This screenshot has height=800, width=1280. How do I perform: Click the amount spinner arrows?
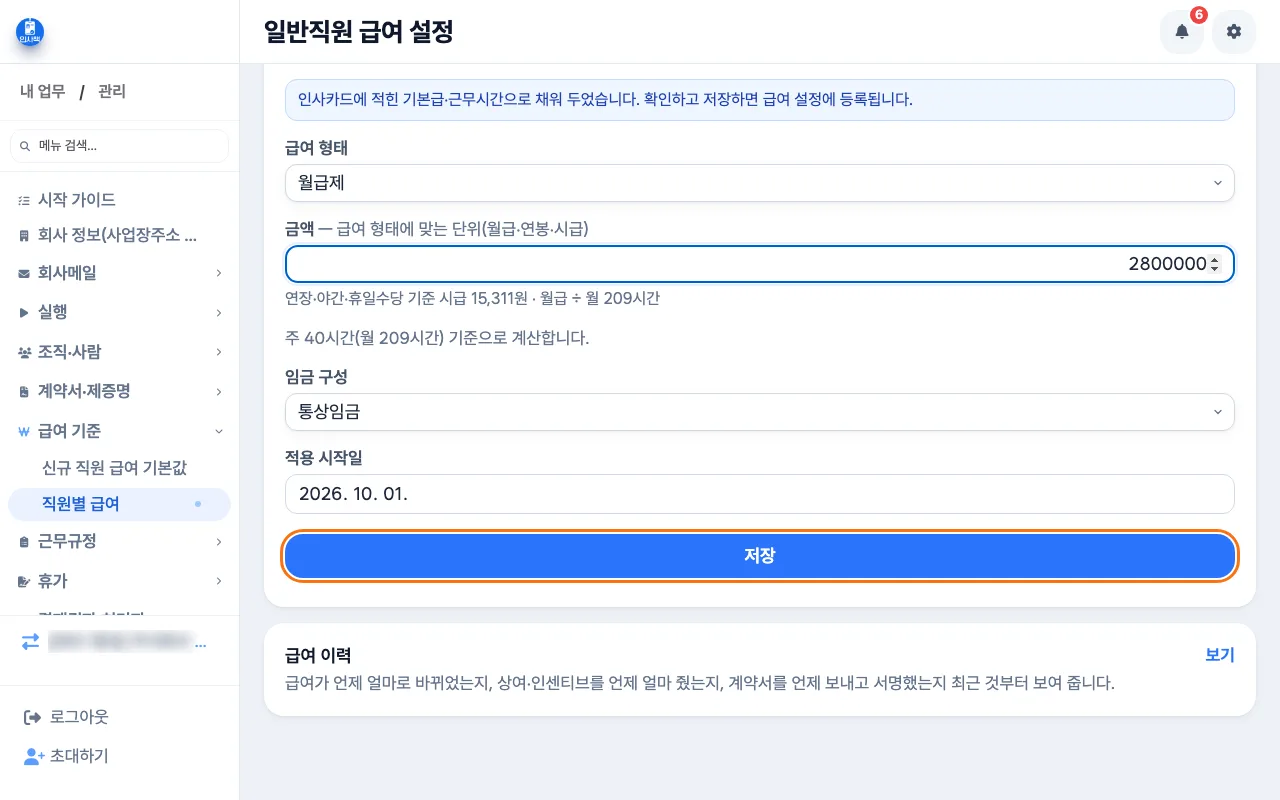point(1214,265)
